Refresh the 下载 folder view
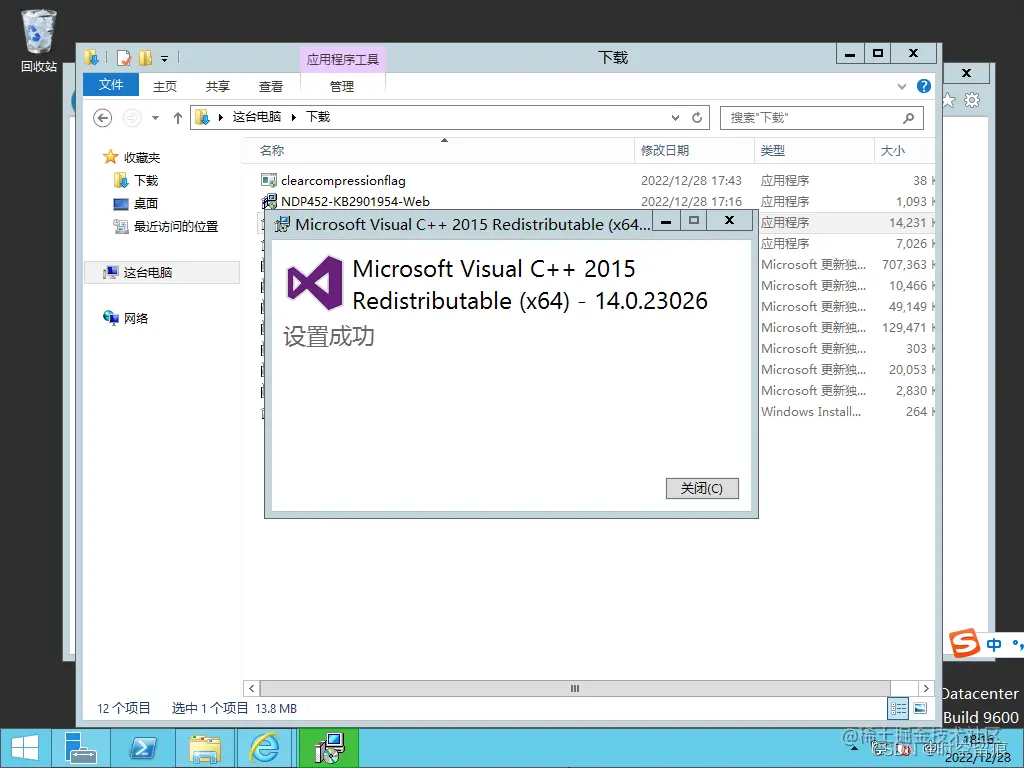The height and width of the screenshot is (768, 1024). point(697,118)
